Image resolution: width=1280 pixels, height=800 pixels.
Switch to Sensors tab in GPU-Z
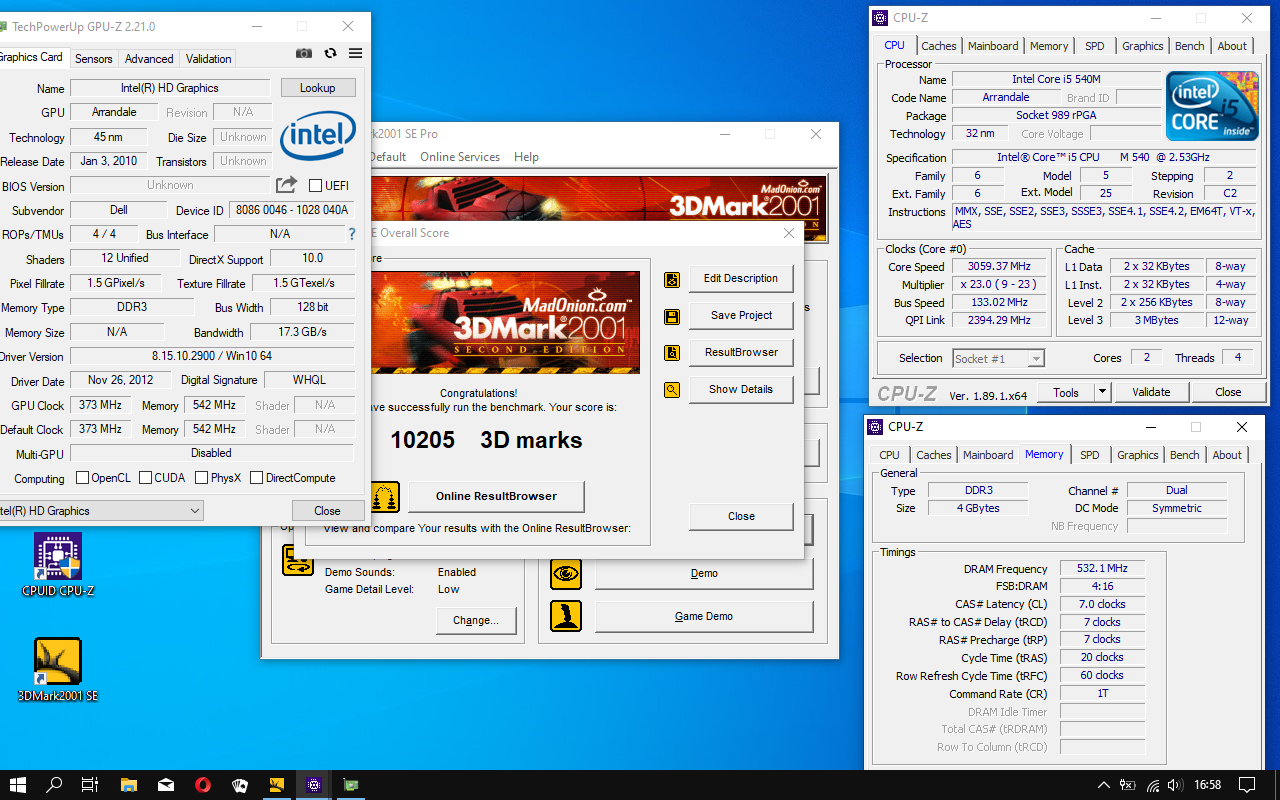(x=94, y=59)
